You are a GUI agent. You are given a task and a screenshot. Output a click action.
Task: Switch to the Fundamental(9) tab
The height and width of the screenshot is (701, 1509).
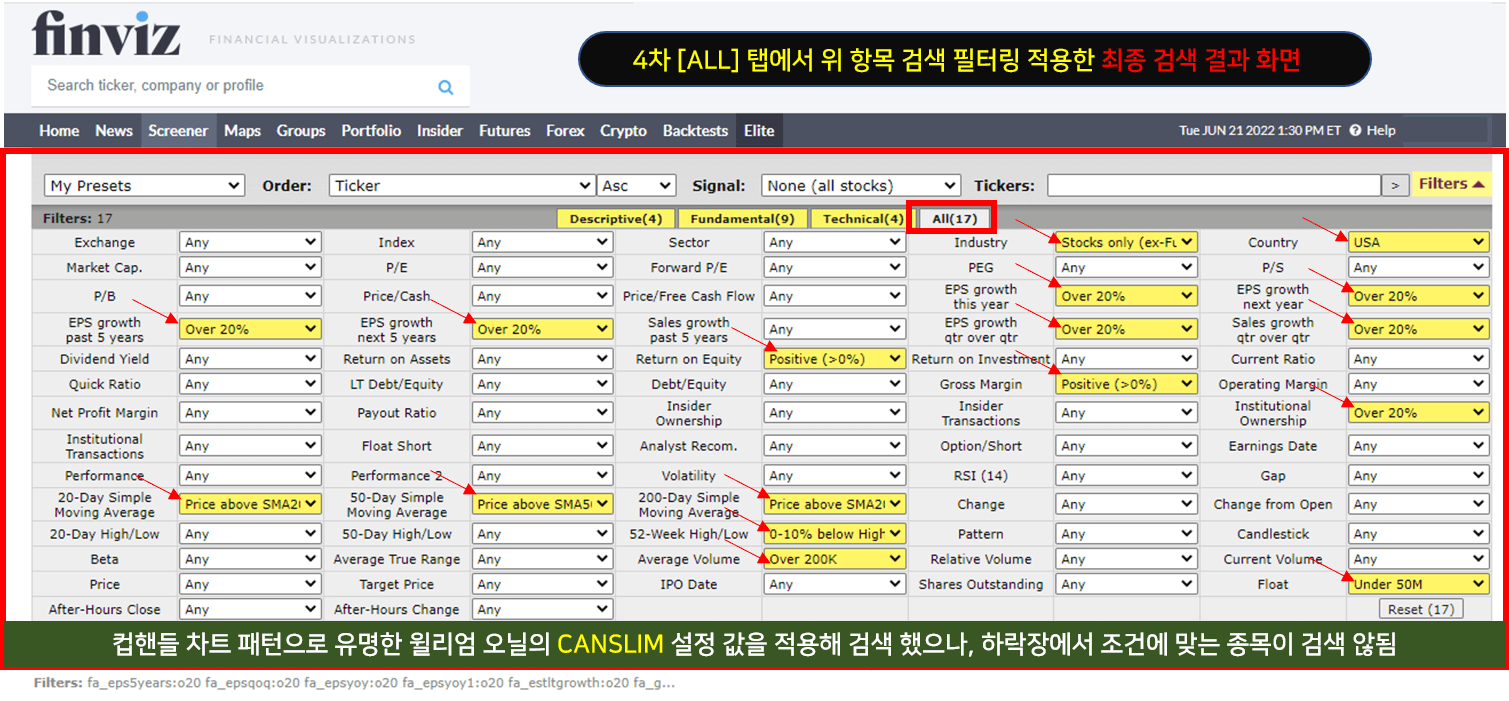tap(742, 219)
